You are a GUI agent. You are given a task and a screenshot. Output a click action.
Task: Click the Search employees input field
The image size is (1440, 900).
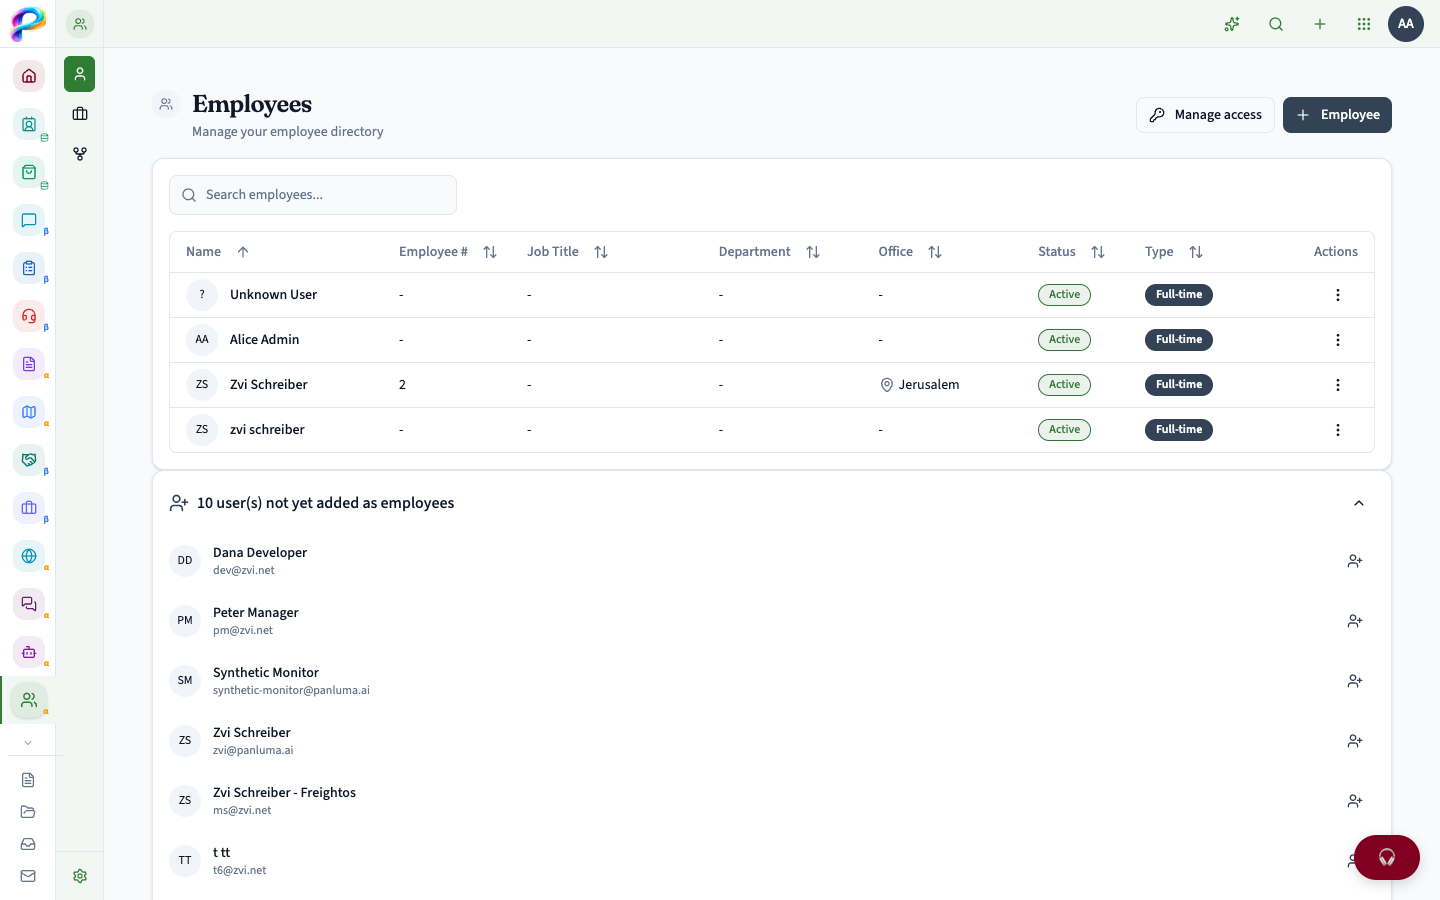(x=312, y=195)
